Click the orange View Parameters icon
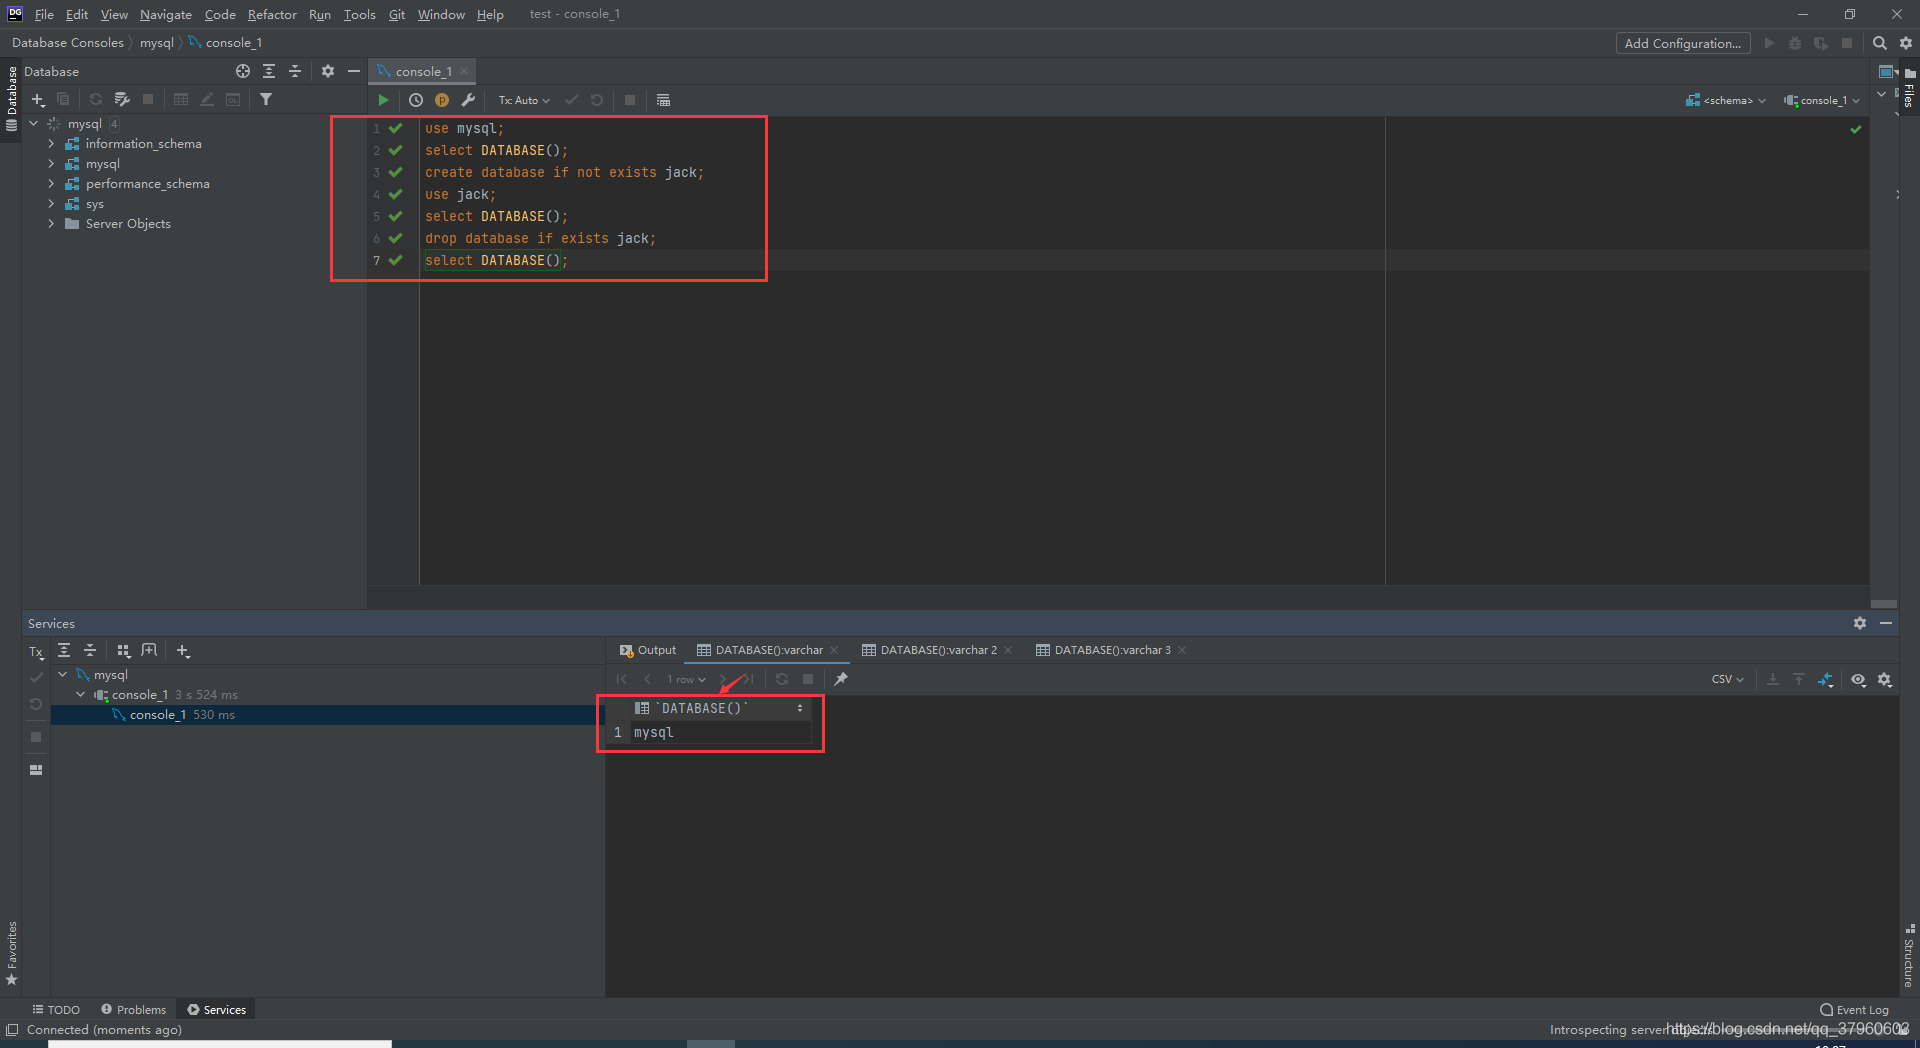The width and height of the screenshot is (1920, 1048). tap(442, 100)
